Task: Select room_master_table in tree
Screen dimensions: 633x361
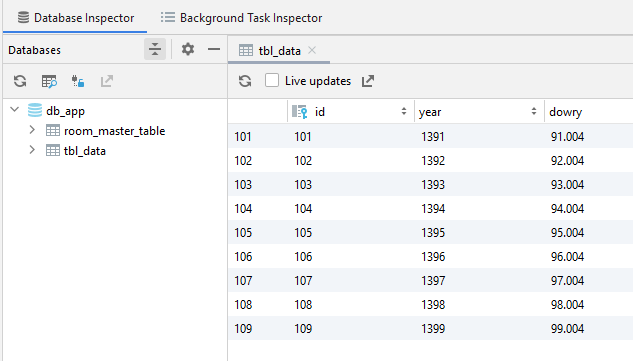Action: coord(114,131)
